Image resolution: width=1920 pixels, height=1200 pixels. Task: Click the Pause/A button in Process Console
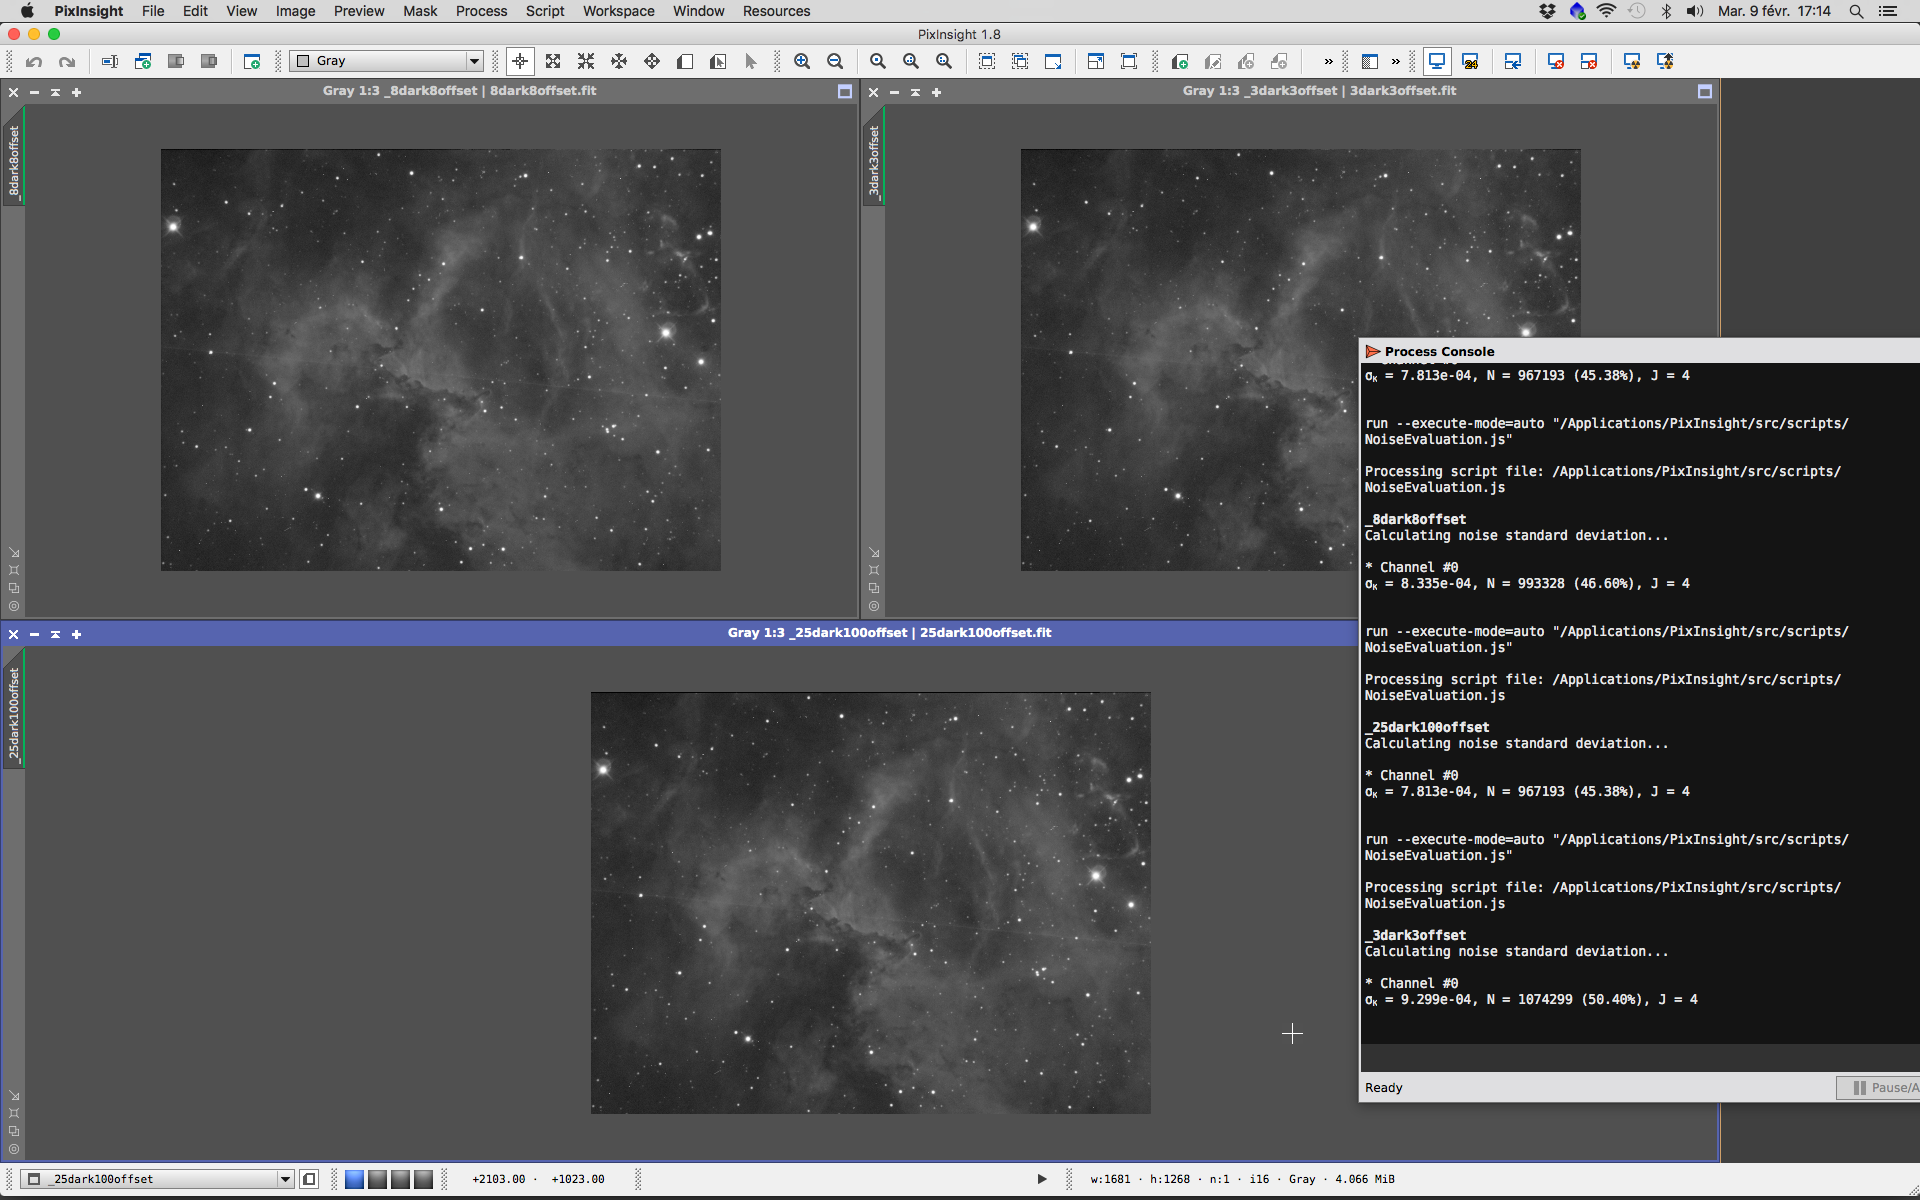coord(1884,1087)
